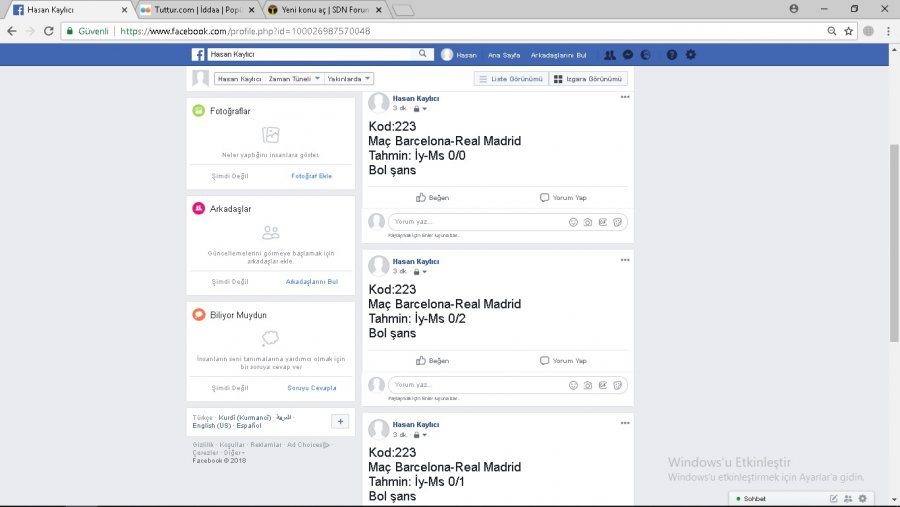Attach a photo to the İy-Ms 0/2 post comment
The width and height of the screenshot is (900, 507).
tap(588, 385)
